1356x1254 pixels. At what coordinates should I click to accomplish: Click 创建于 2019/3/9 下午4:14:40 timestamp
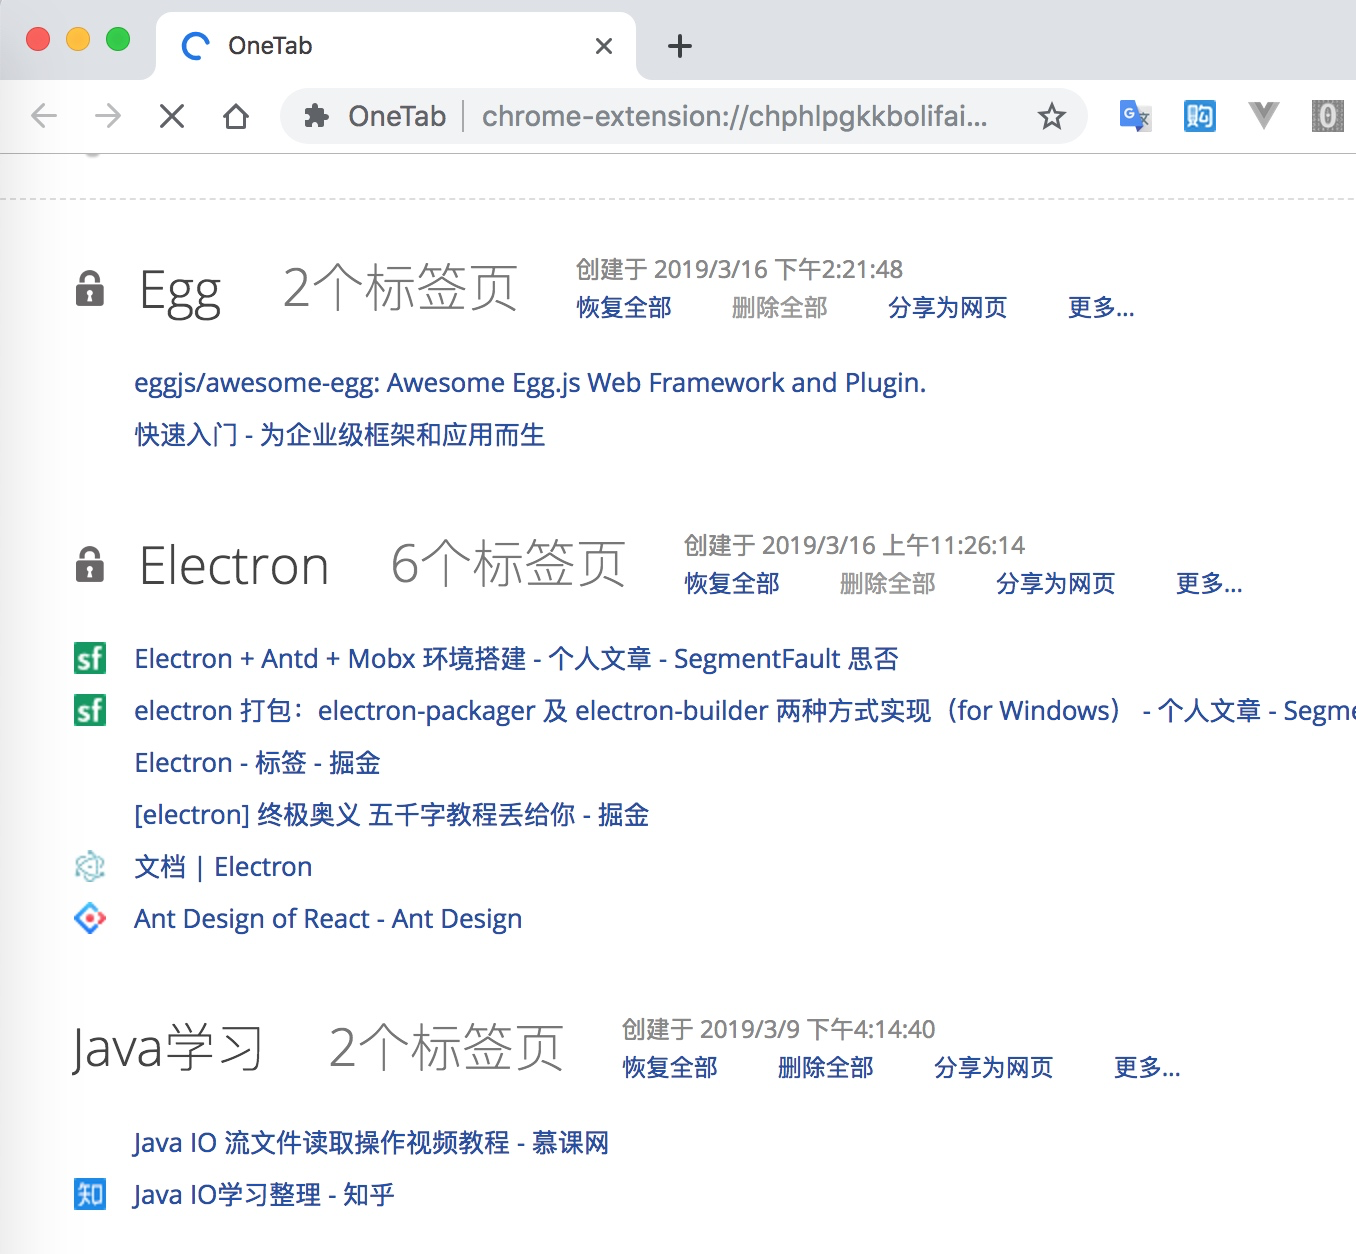coord(778,1029)
